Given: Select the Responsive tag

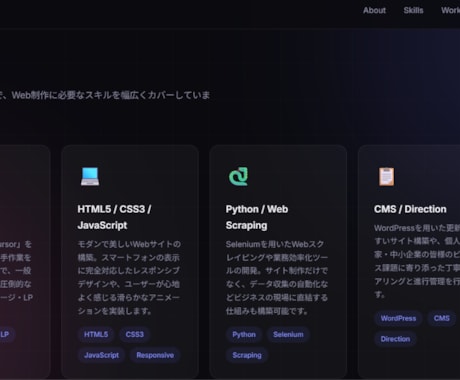Looking at the screenshot, I should point(155,355).
